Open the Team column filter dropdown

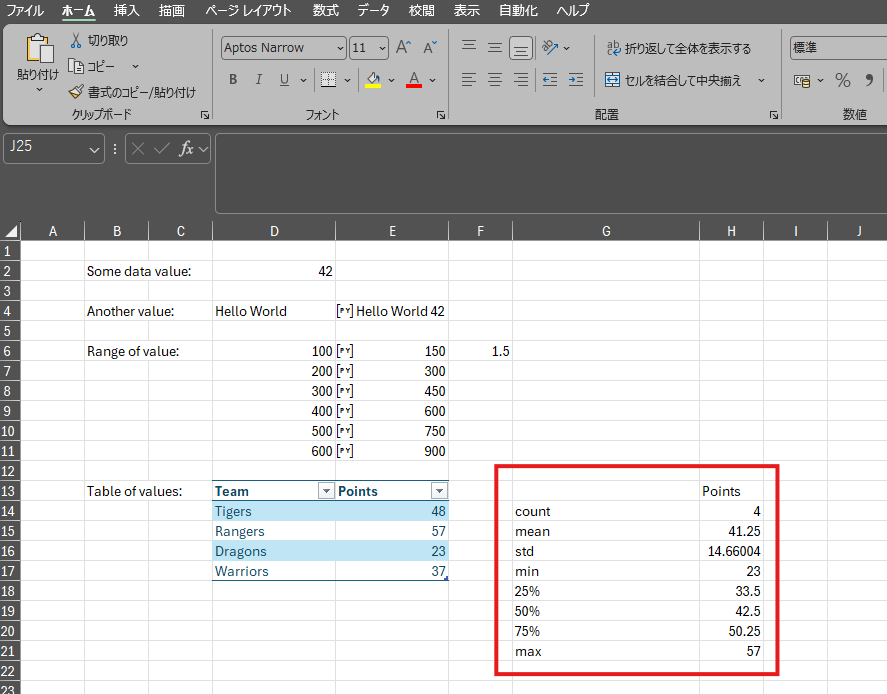[326, 491]
